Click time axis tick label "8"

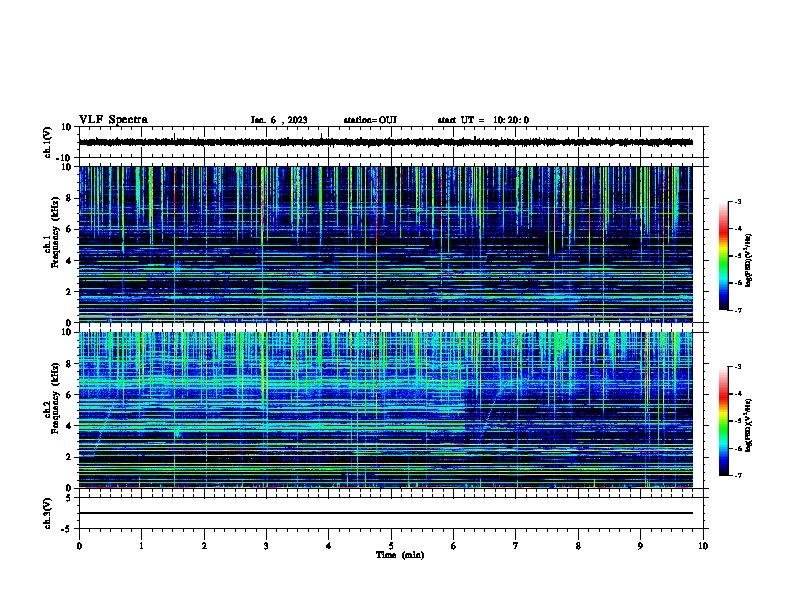click(x=578, y=546)
